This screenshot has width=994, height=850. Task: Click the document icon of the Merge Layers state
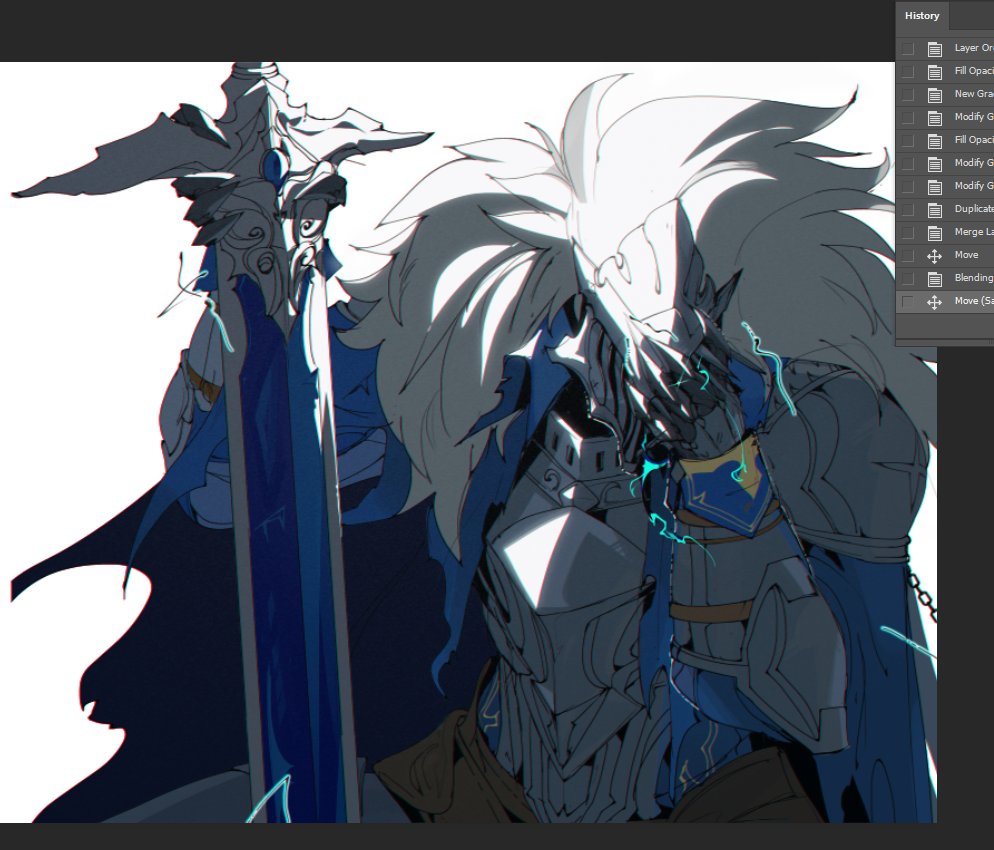[x=934, y=232]
